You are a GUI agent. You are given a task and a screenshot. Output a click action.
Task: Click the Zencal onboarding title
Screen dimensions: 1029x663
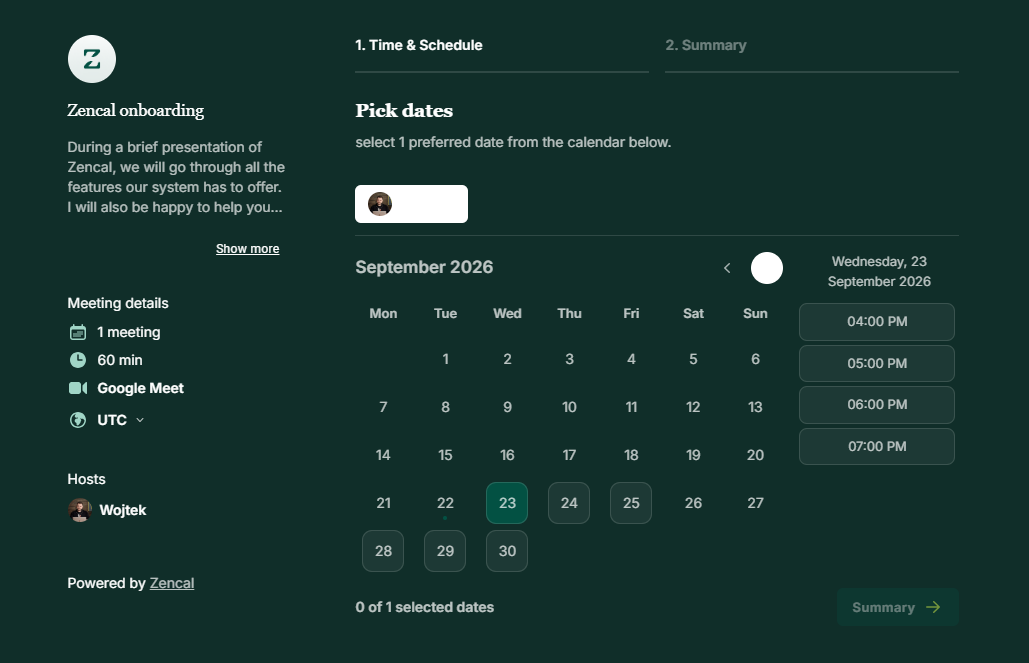[135, 110]
